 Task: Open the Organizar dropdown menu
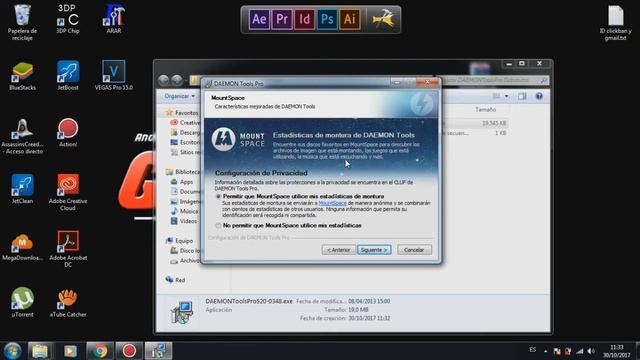click(x=180, y=96)
